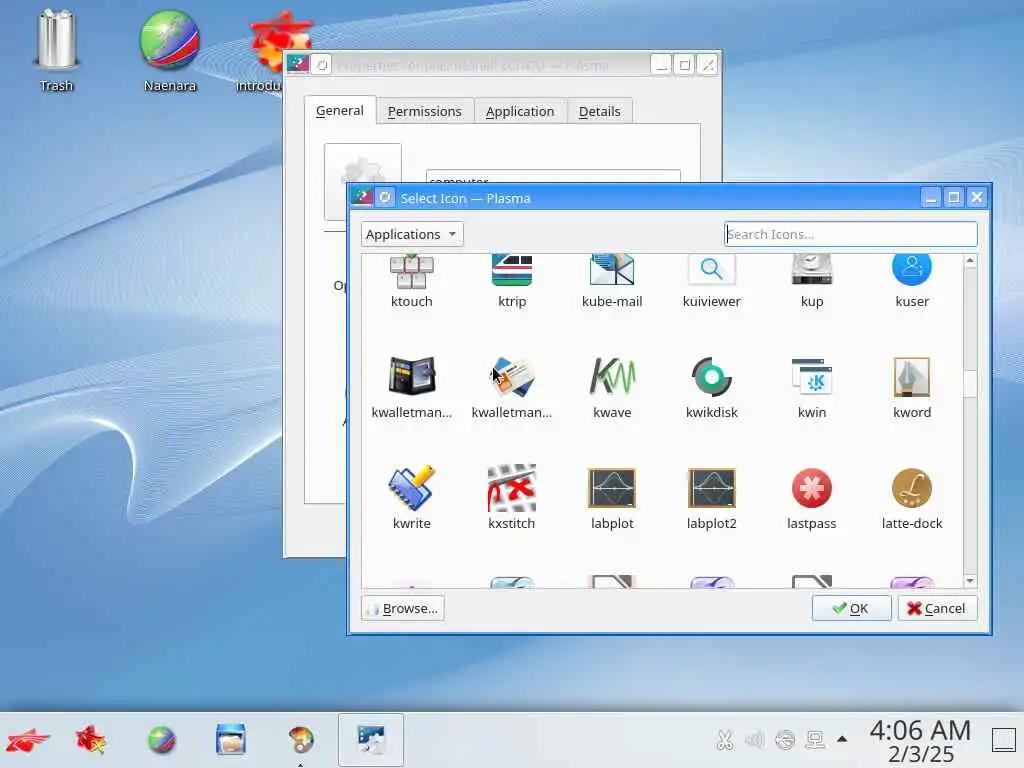Click the Cancel button
The width and height of the screenshot is (1024, 768).
click(x=937, y=609)
